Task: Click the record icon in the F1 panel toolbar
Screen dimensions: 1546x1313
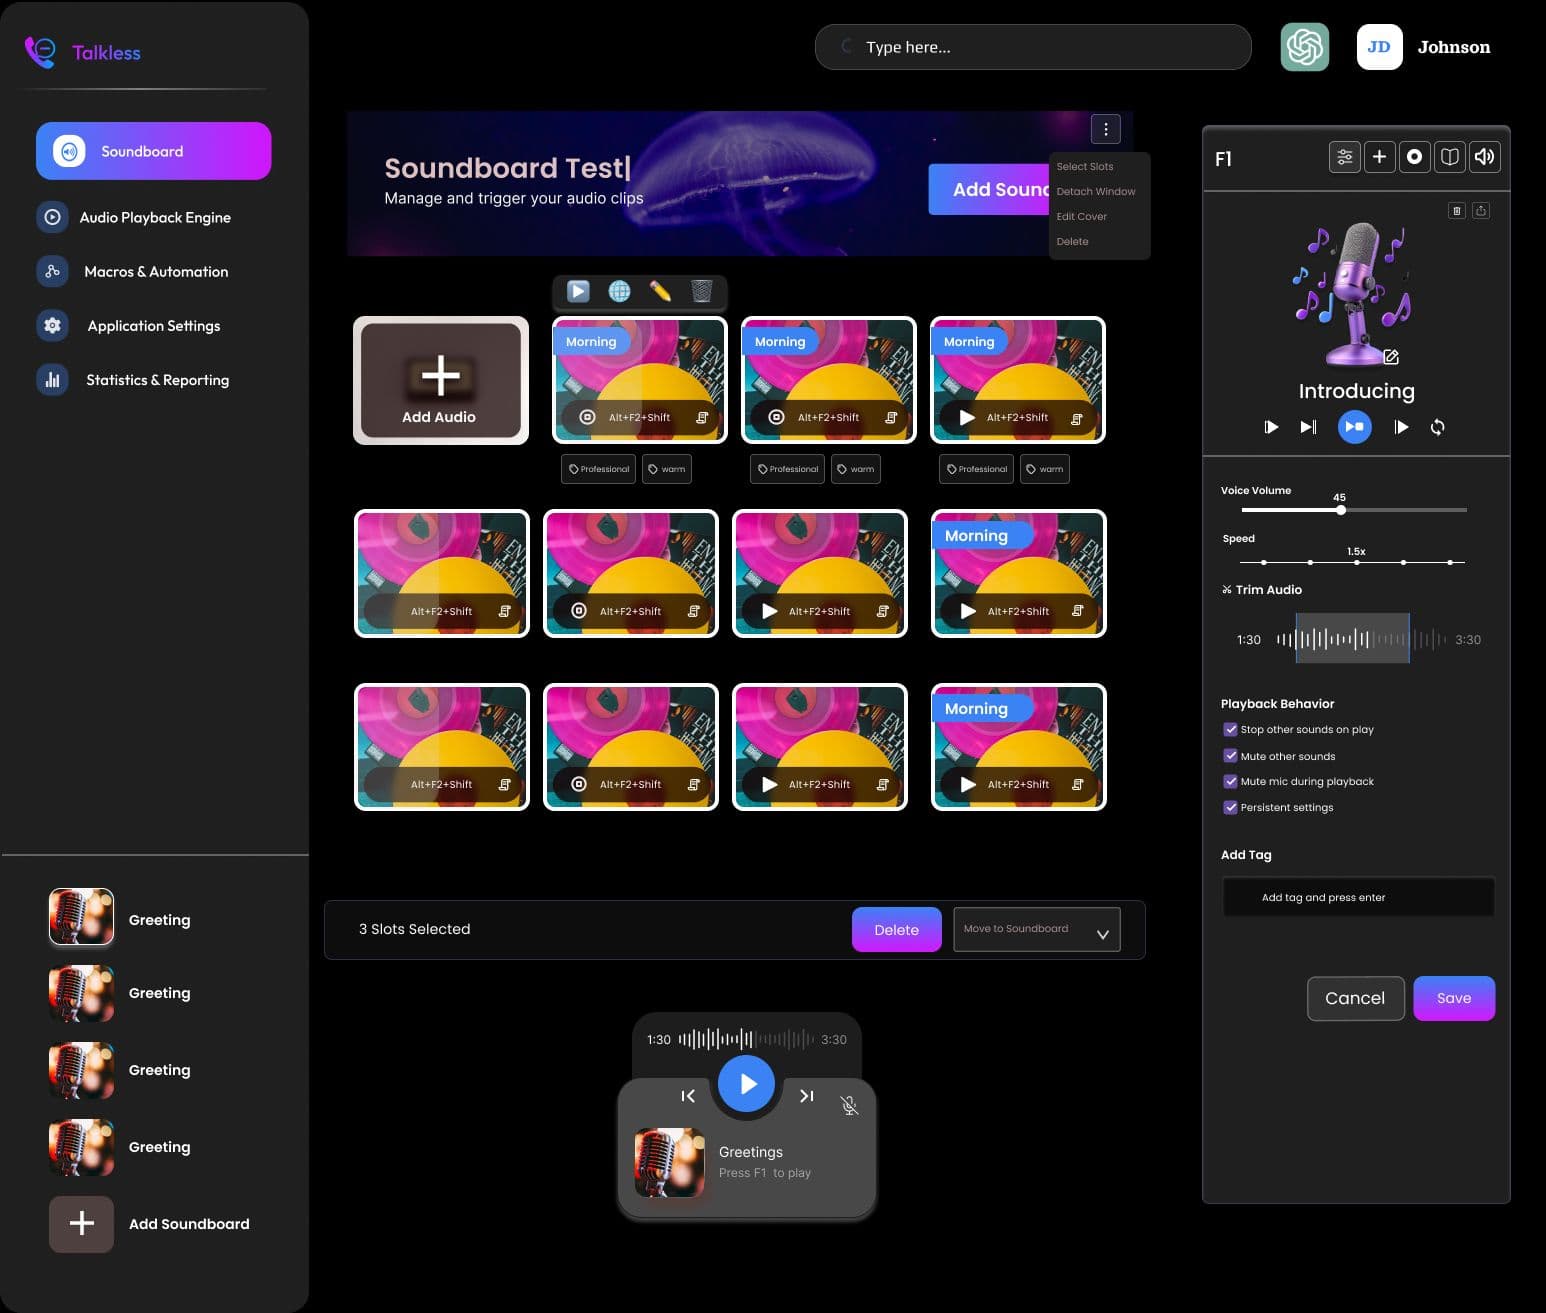Action: 1414,156
